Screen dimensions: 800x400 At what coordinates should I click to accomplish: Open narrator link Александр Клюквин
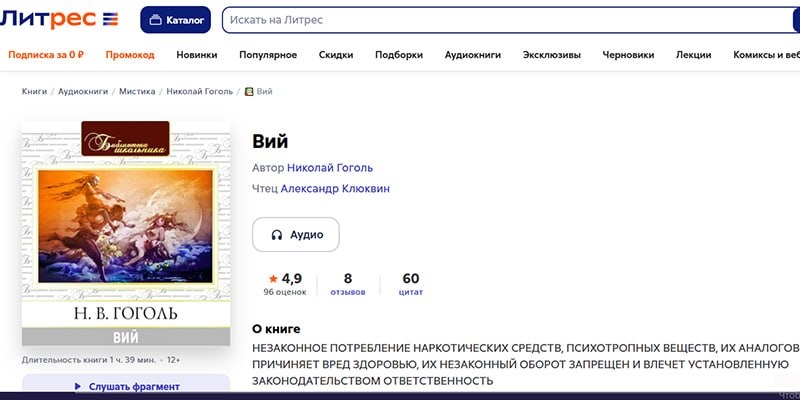point(335,189)
